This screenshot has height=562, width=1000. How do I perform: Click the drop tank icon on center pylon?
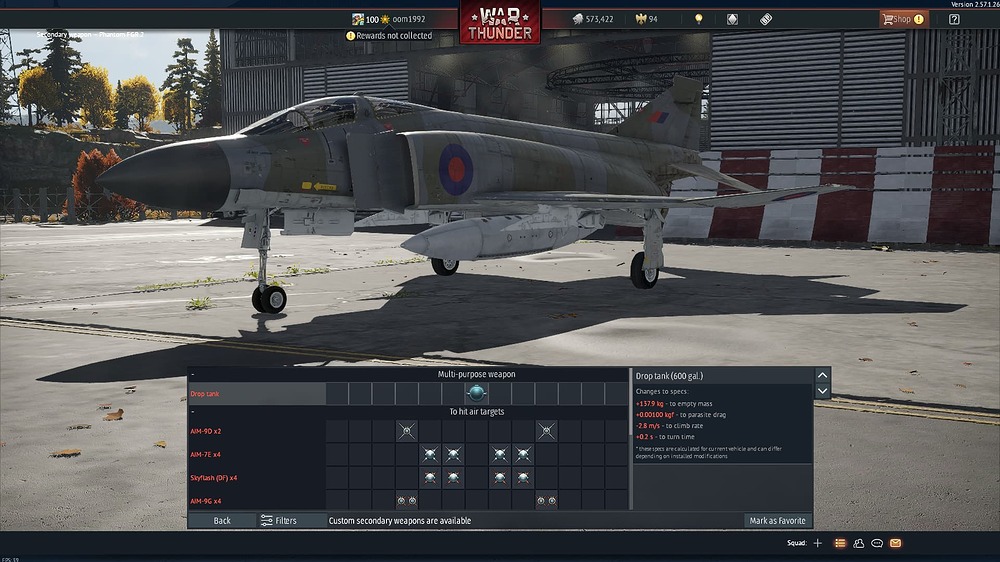(476, 393)
